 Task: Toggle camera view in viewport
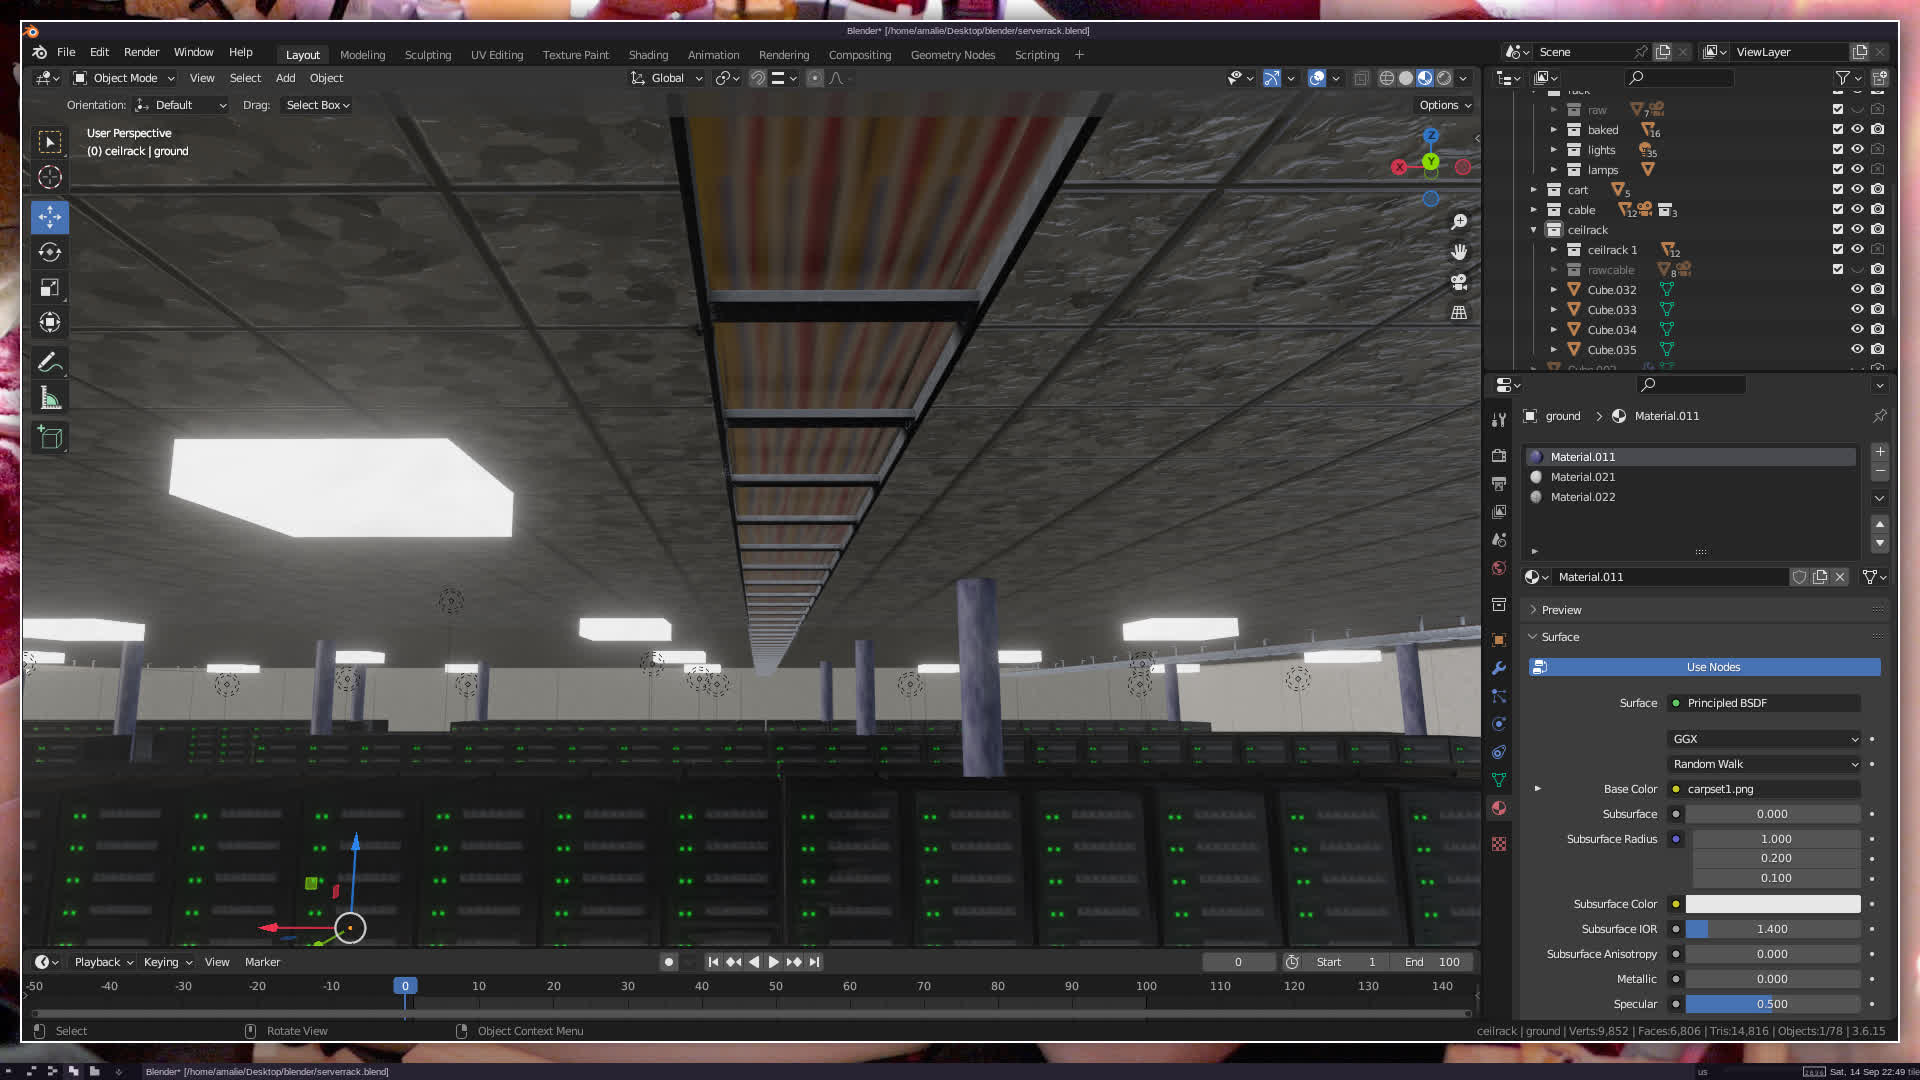(1459, 282)
